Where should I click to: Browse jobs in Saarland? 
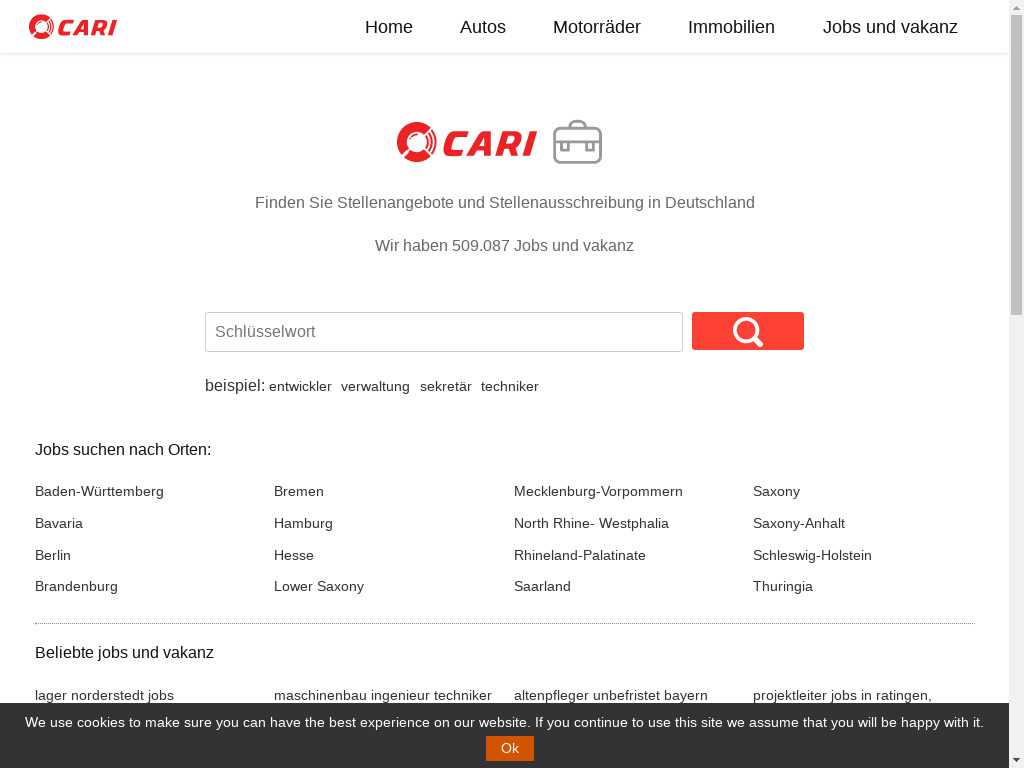543,586
